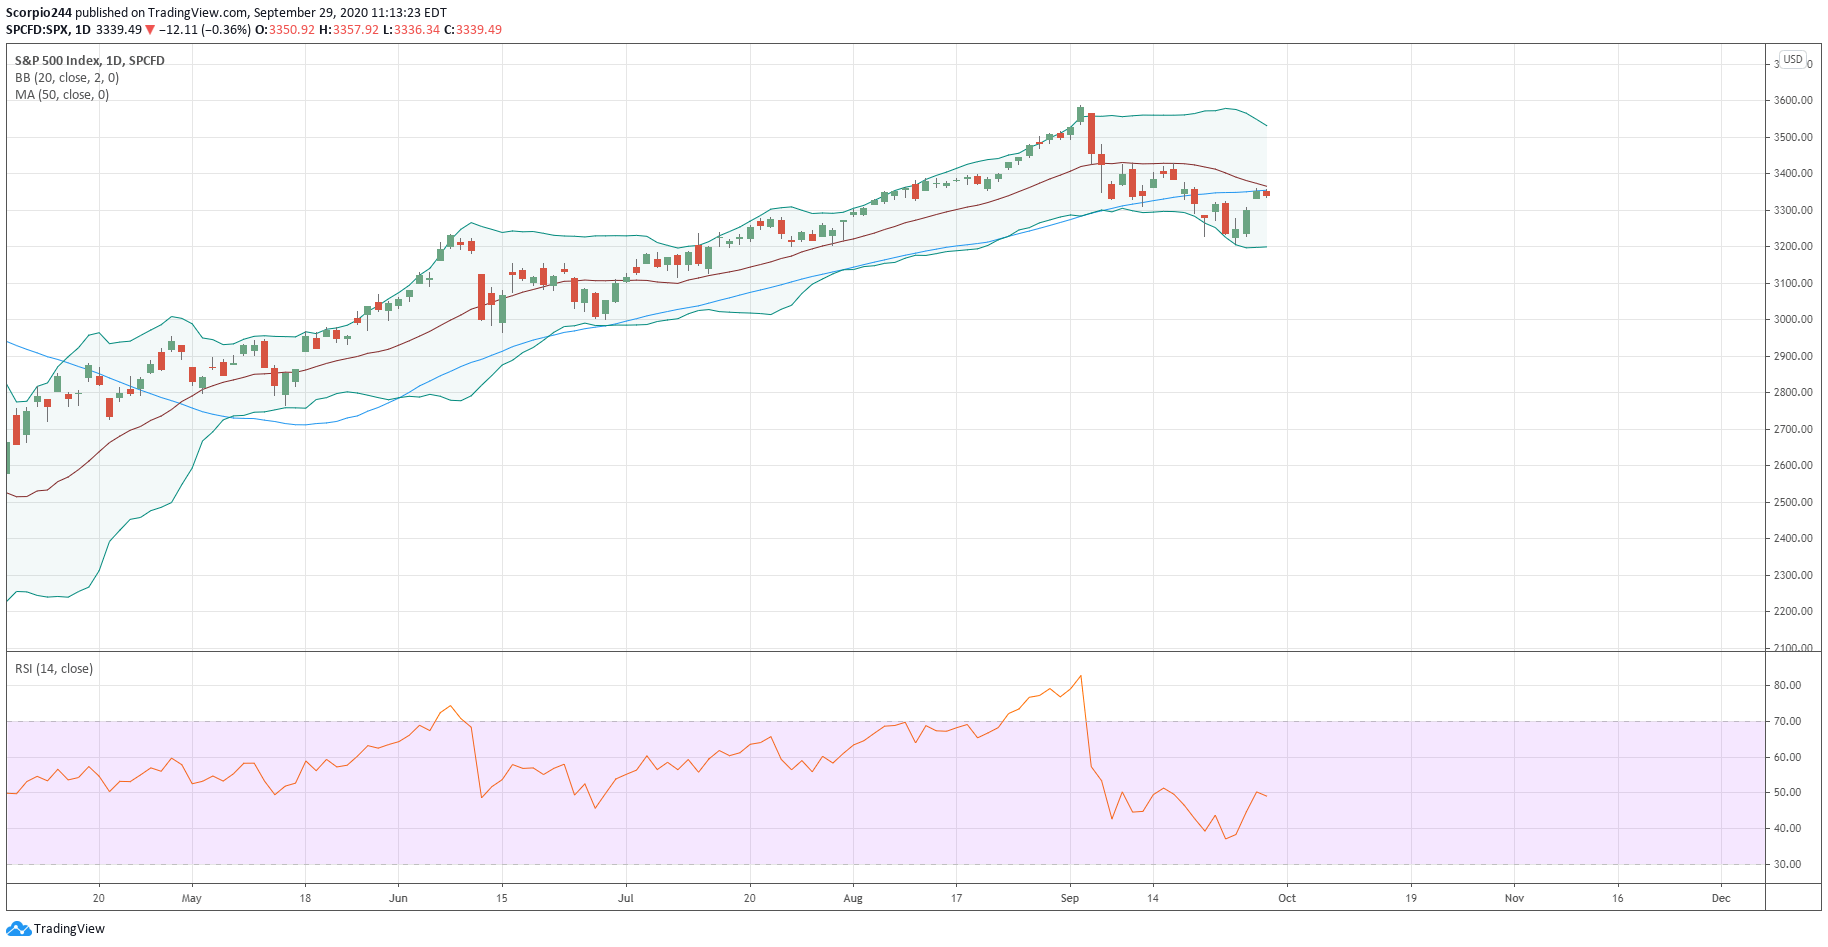1828x947 pixels.
Task: Click the 2400.00 price axis label
Action: [1793, 539]
